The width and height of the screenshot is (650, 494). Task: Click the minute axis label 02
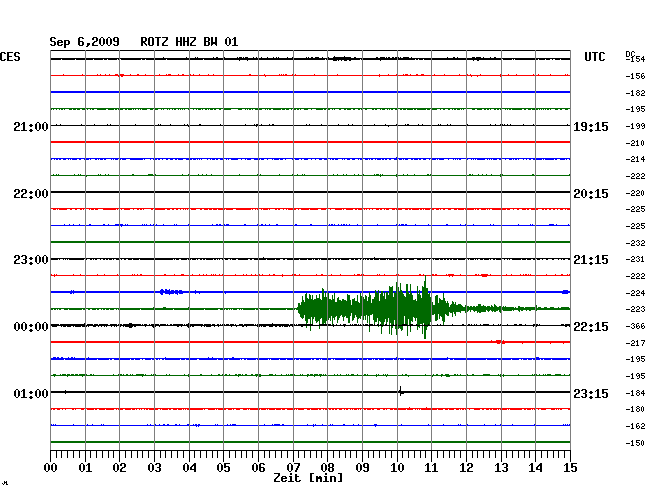click(x=119, y=467)
